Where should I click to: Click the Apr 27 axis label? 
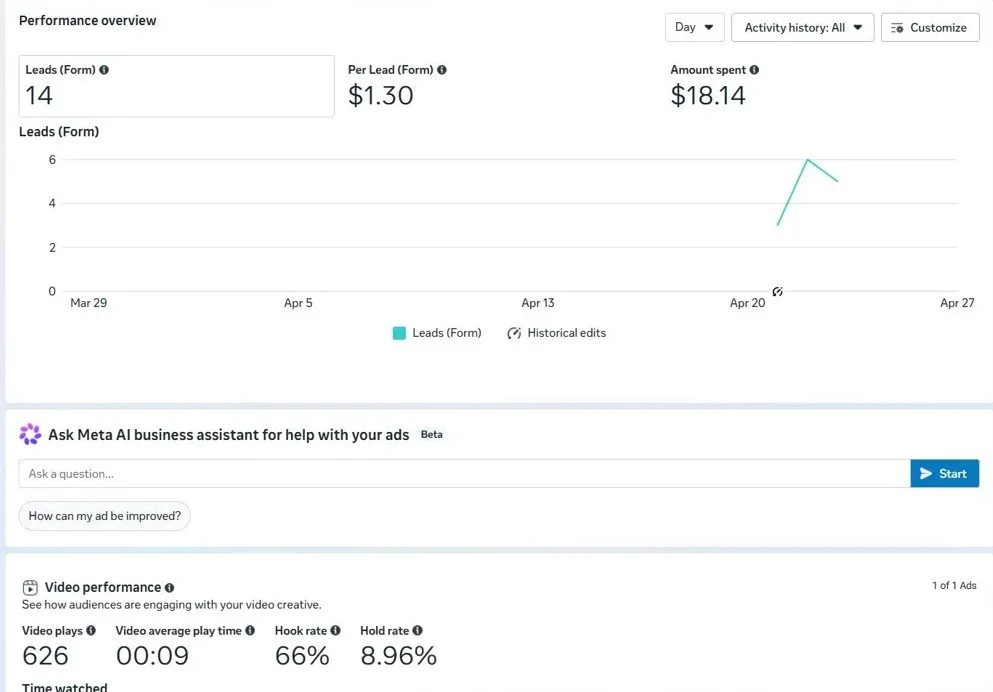(x=957, y=303)
